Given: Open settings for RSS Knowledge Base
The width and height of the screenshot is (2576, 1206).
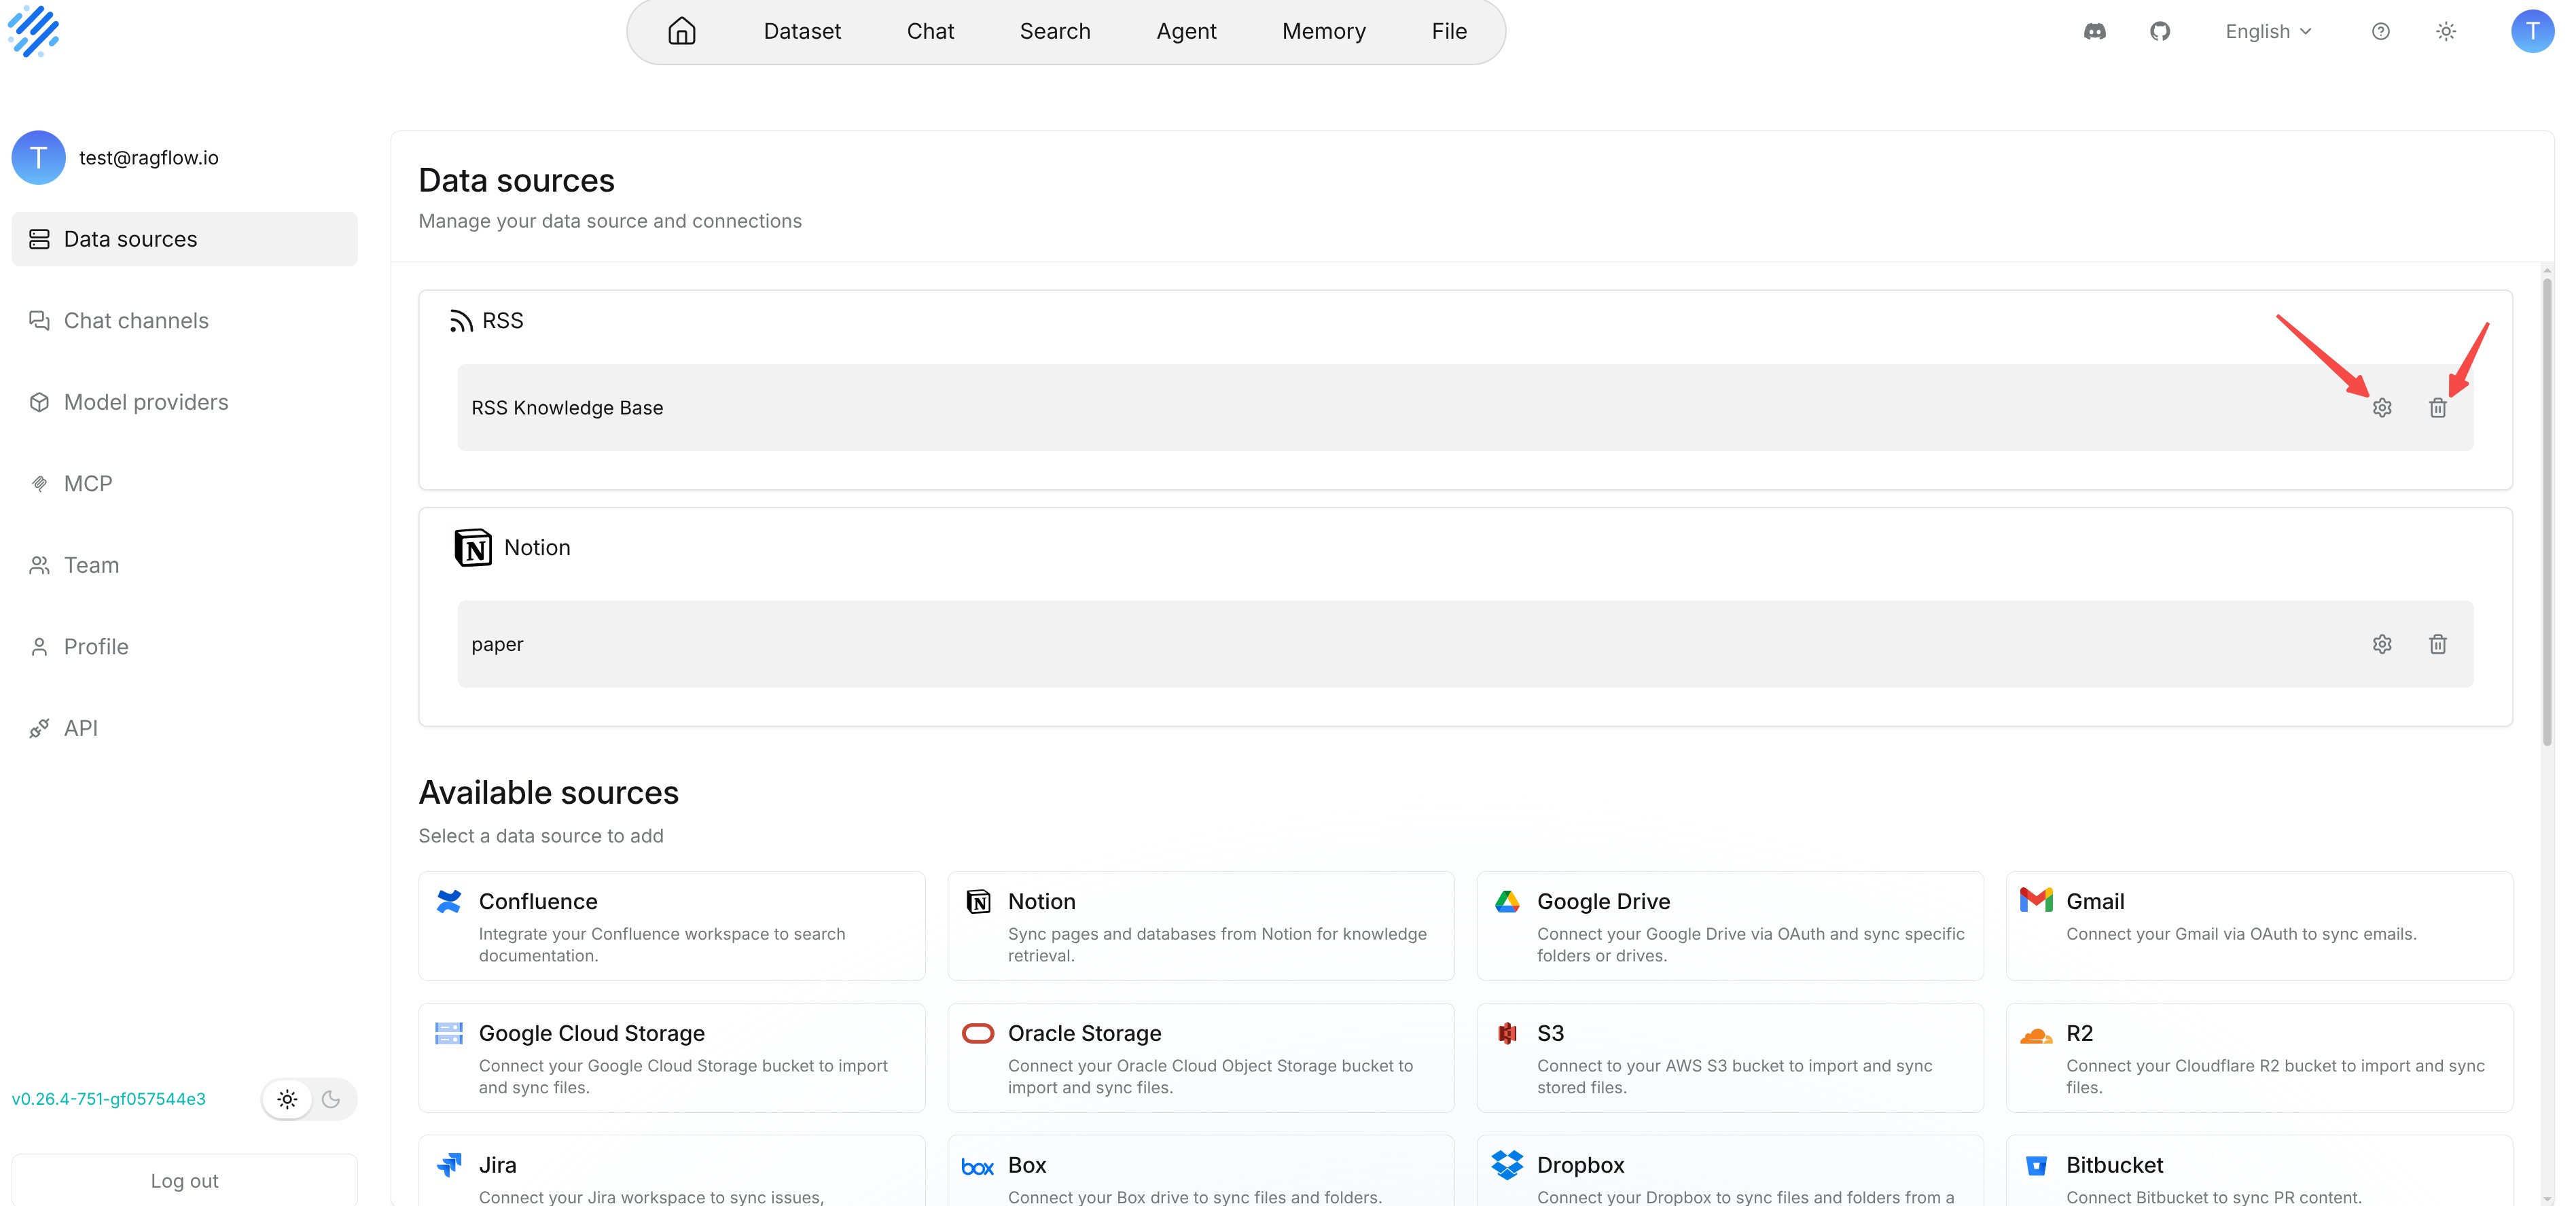Looking at the screenshot, I should [x=2382, y=408].
